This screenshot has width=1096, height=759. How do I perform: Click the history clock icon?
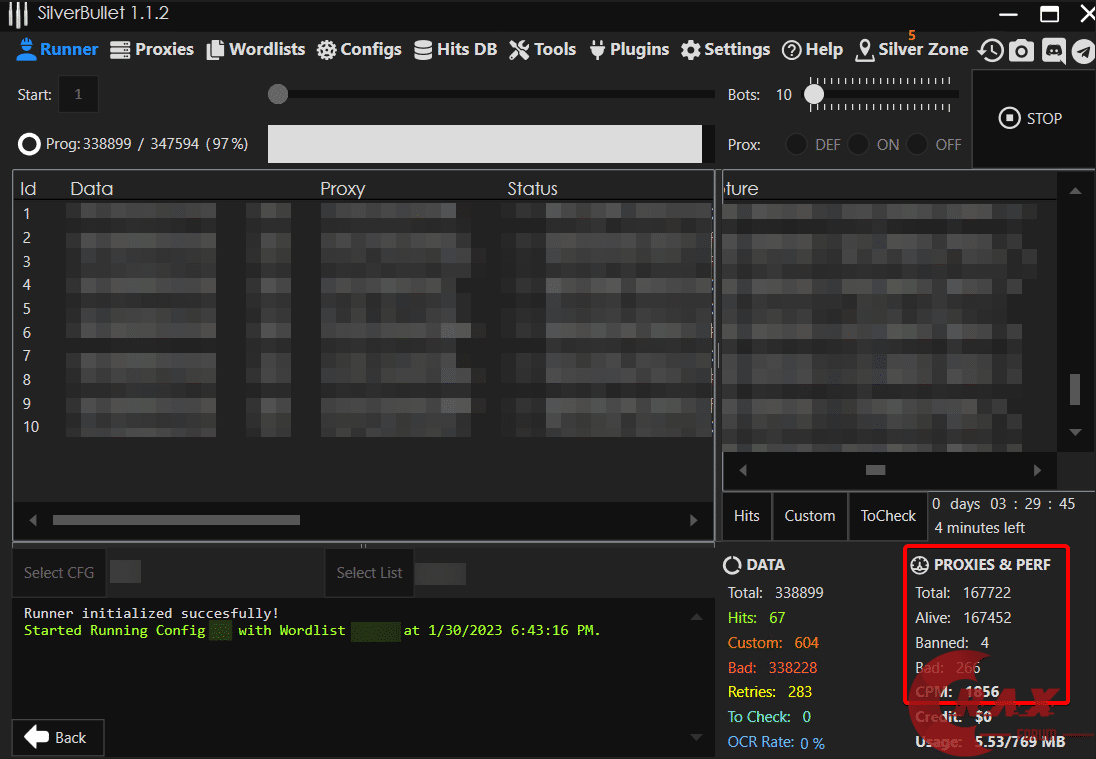click(x=990, y=51)
